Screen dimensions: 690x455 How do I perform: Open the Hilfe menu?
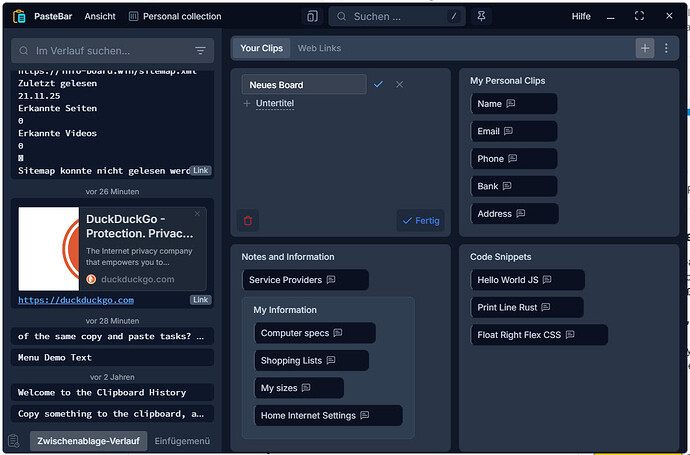point(581,17)
